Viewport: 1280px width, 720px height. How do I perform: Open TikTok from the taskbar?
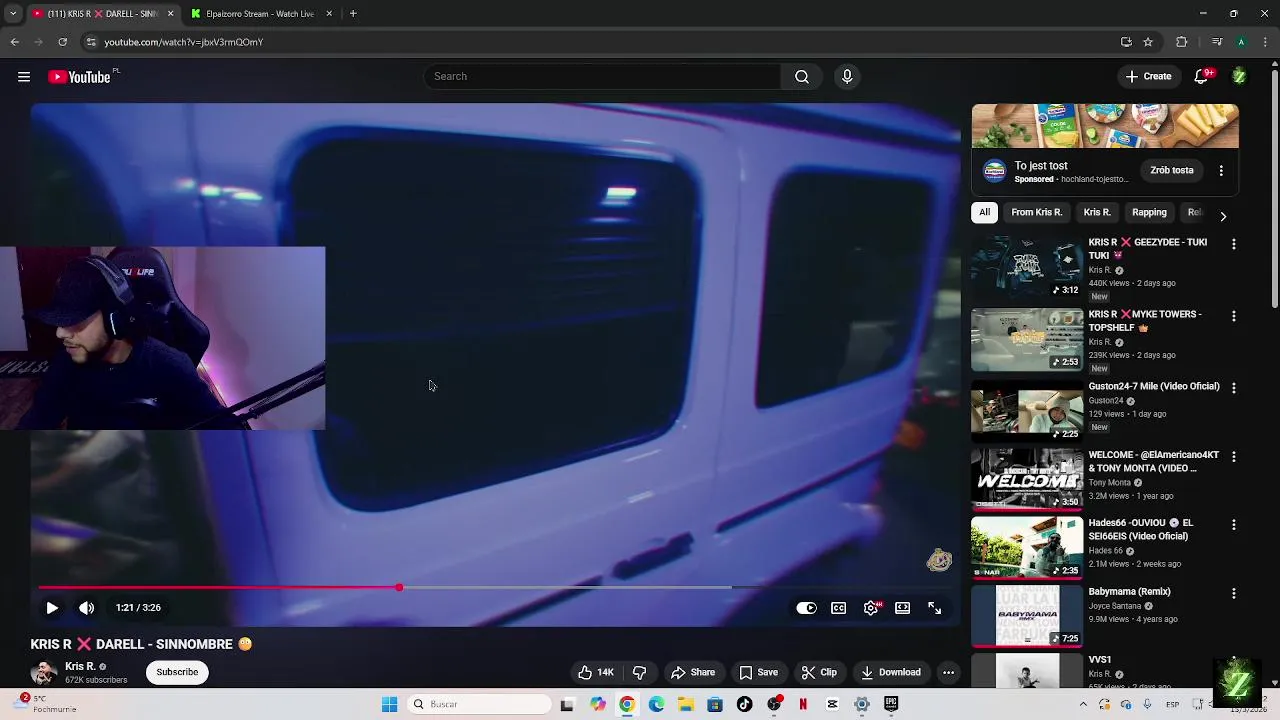[x=744, y=705]
